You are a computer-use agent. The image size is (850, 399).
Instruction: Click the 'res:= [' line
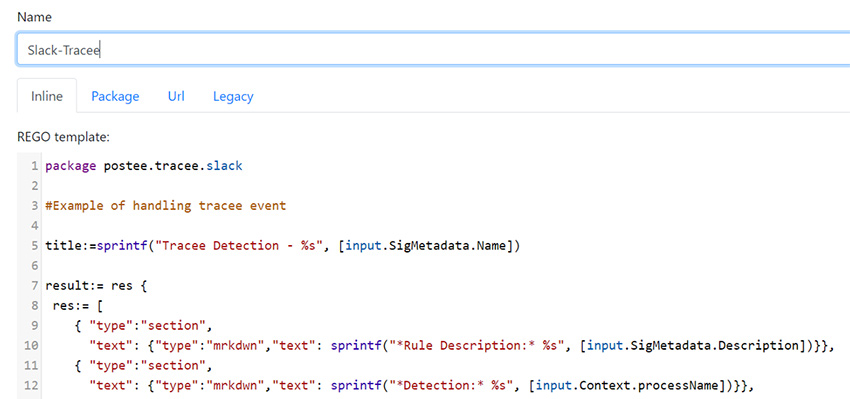(78, 306)
